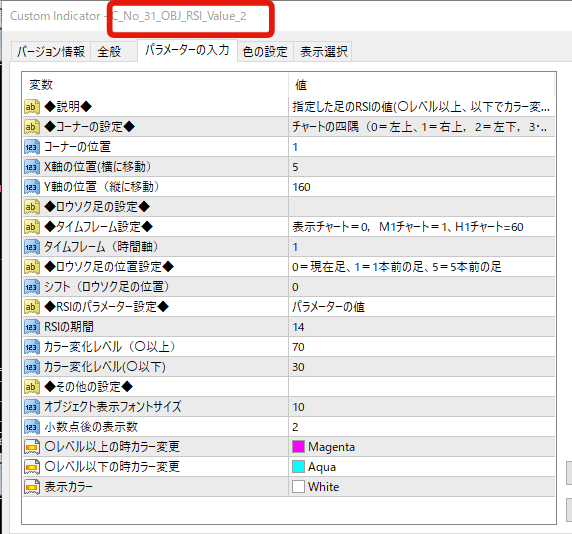
Task: Click the 0＝現在足 shift description value
Action: (422, 267)
